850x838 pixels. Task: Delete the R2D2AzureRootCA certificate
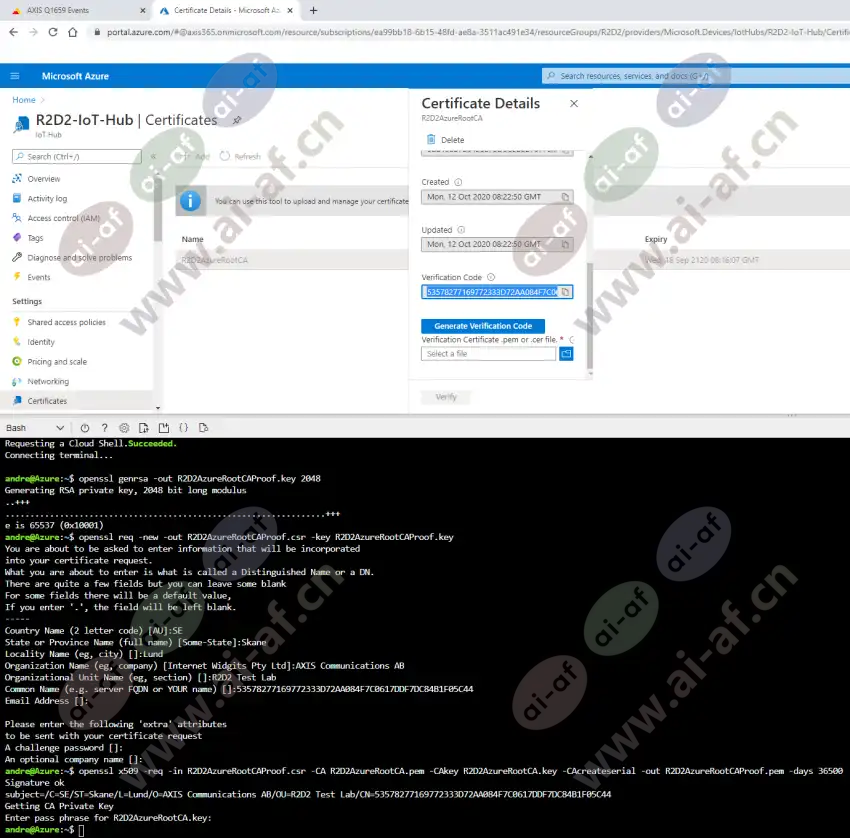[445, 139]
